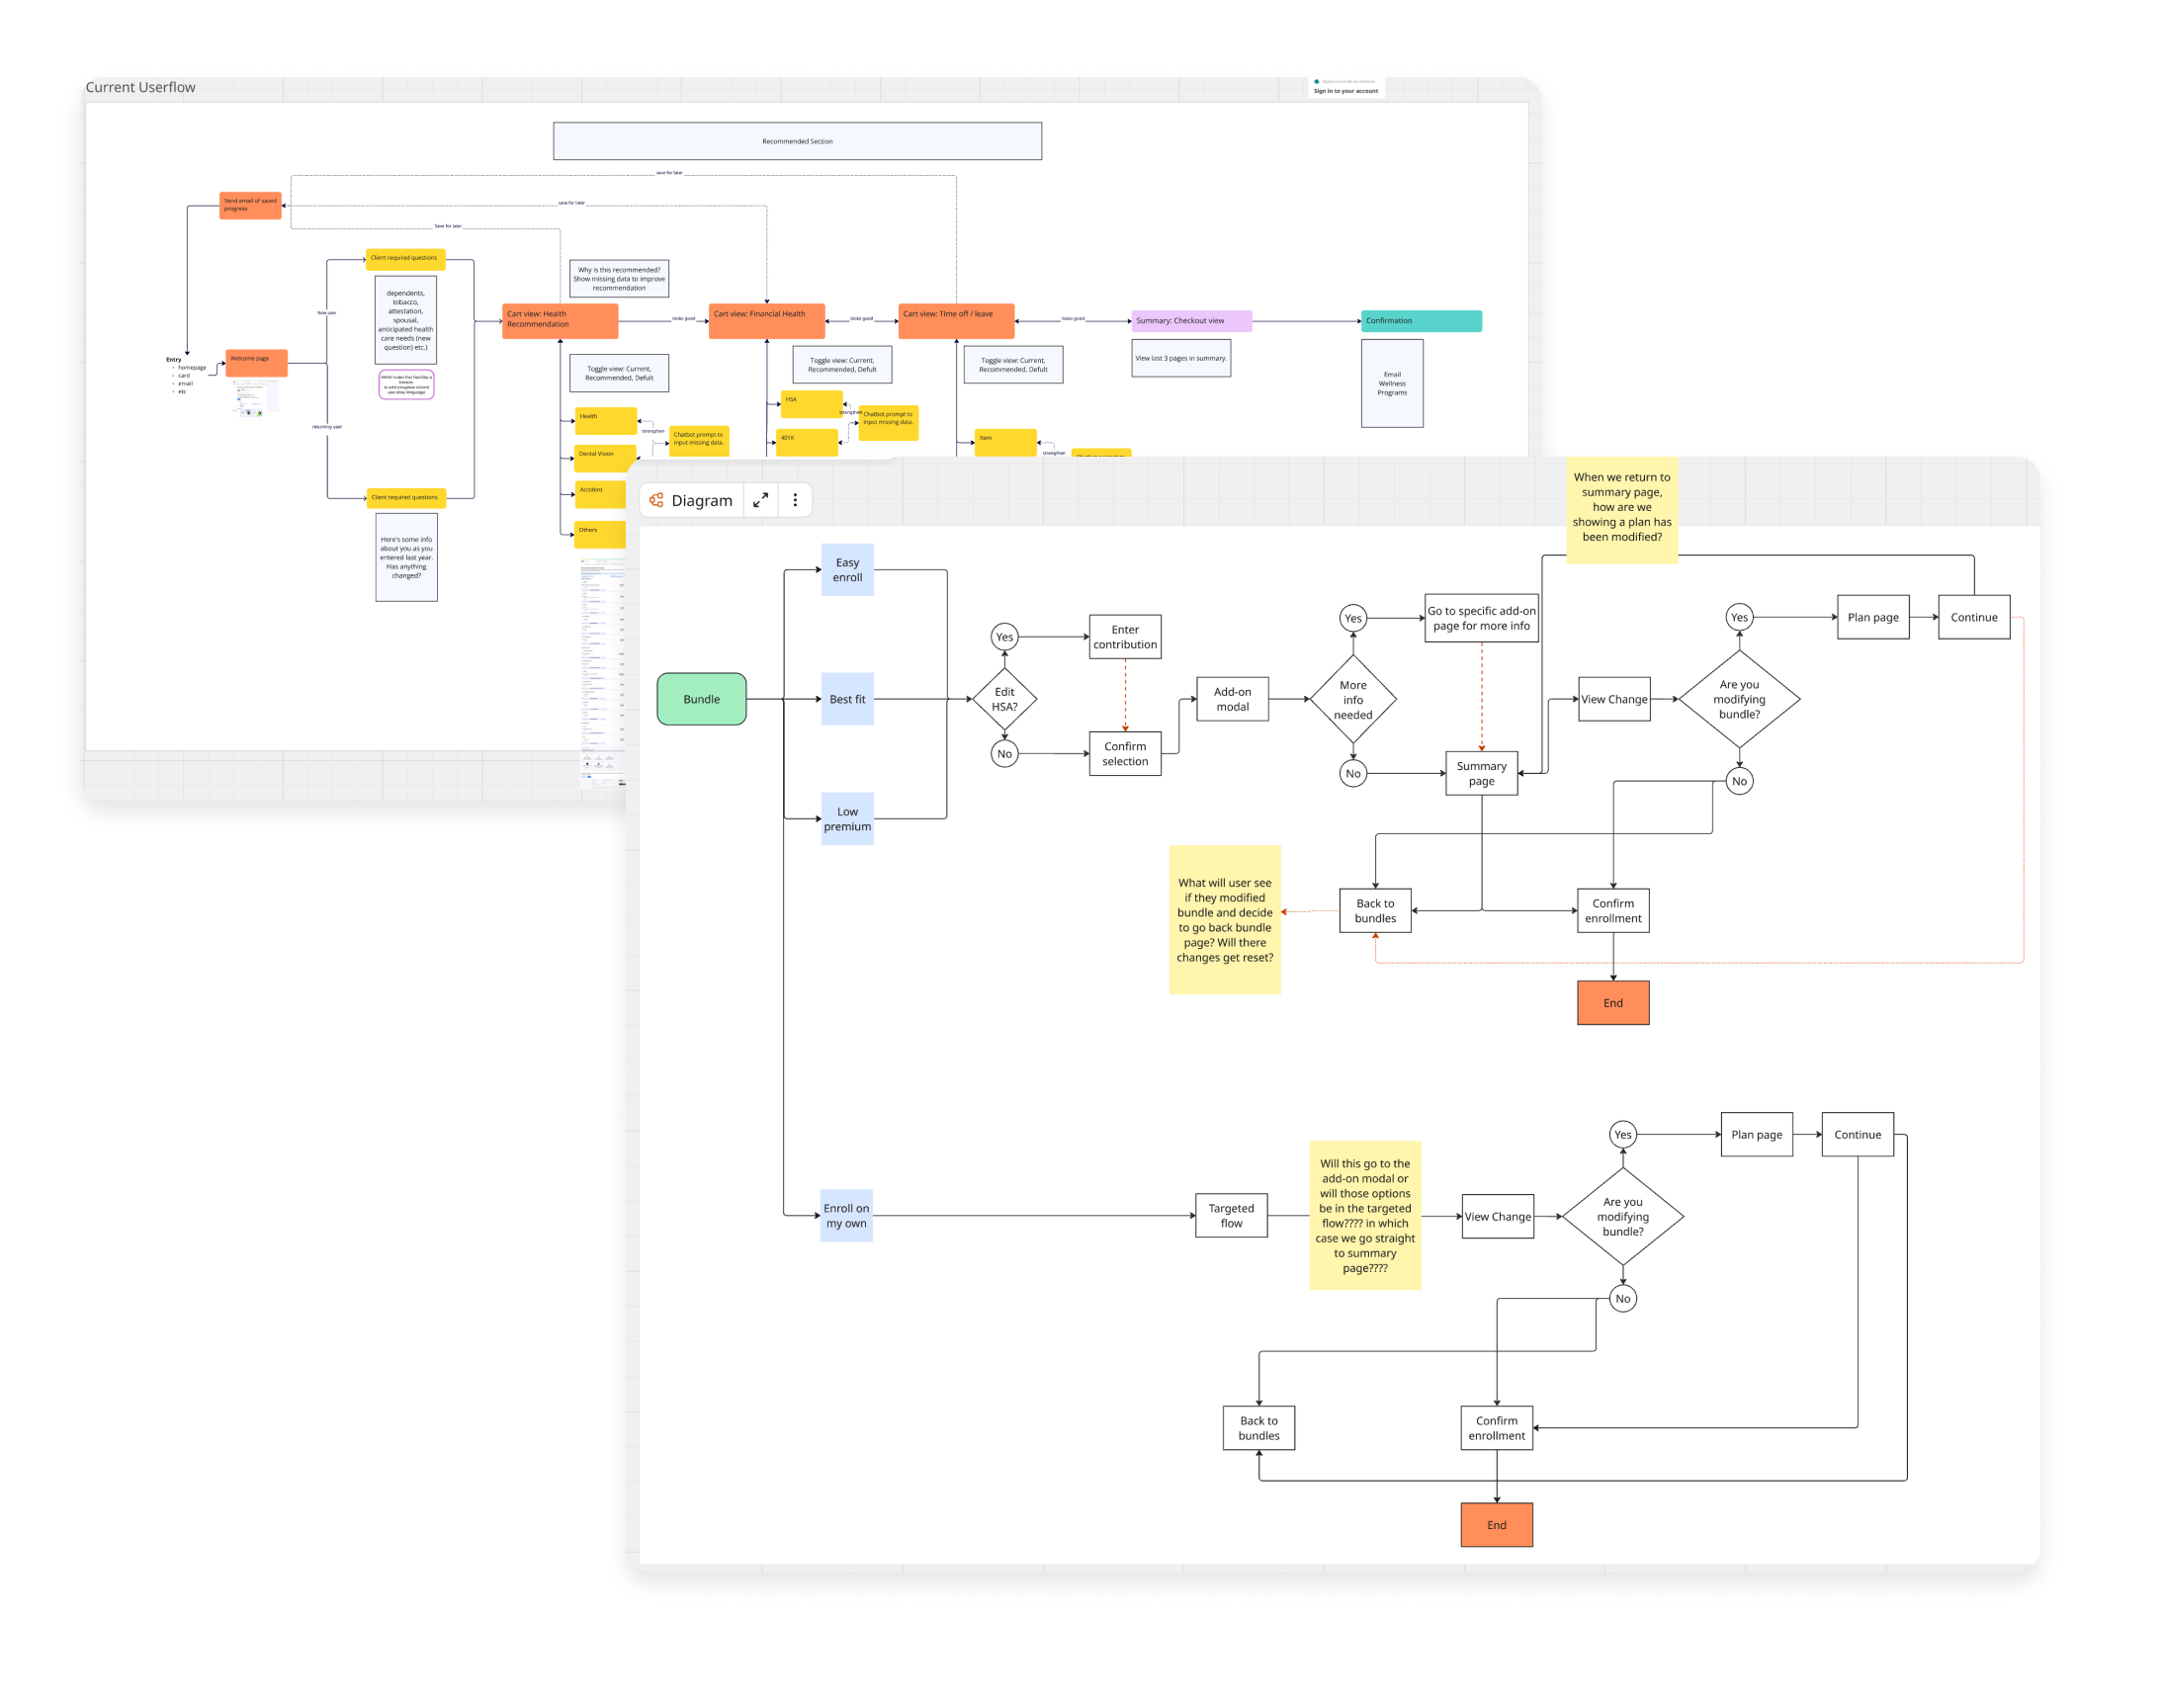Click the orange Diagram icon in toolbar
Screen dimensions: 2165x1708
point(656,500)
